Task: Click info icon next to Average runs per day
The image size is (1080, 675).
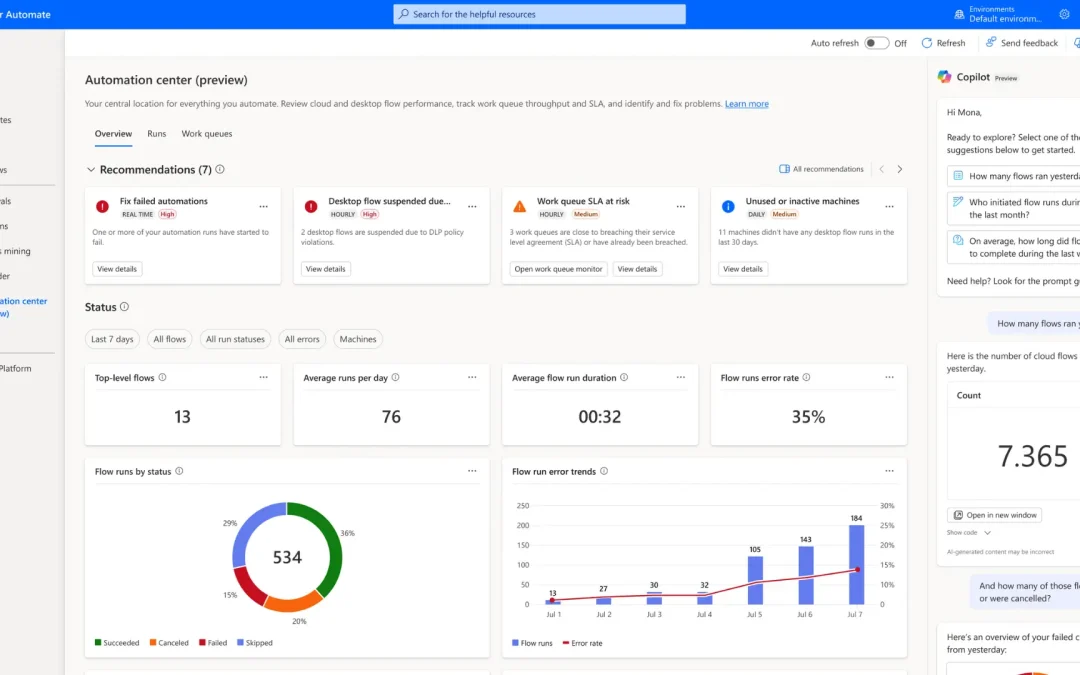Action: (395, 377)
